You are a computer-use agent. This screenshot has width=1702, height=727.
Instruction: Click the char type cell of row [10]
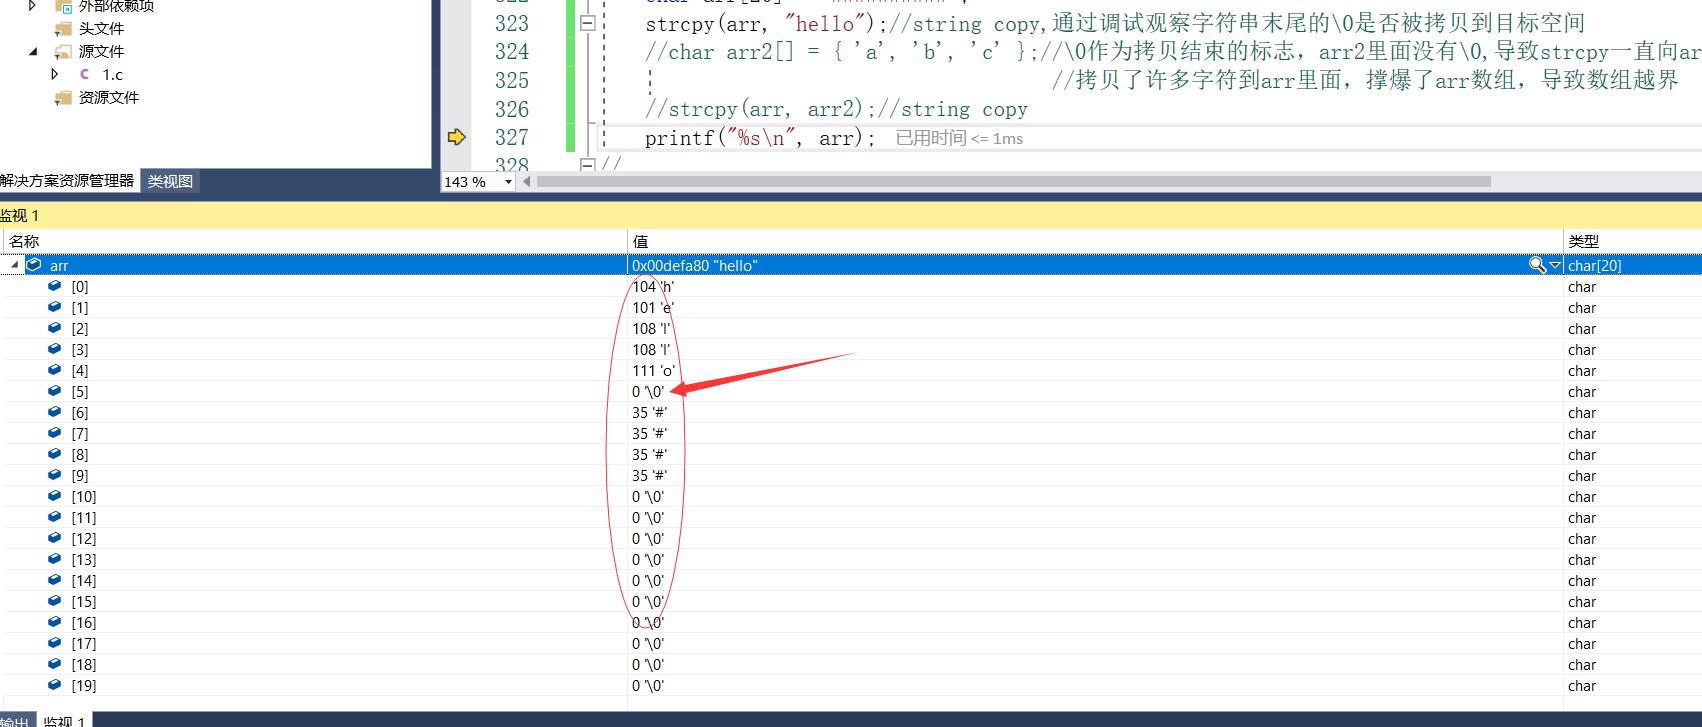click(1582, 496)
